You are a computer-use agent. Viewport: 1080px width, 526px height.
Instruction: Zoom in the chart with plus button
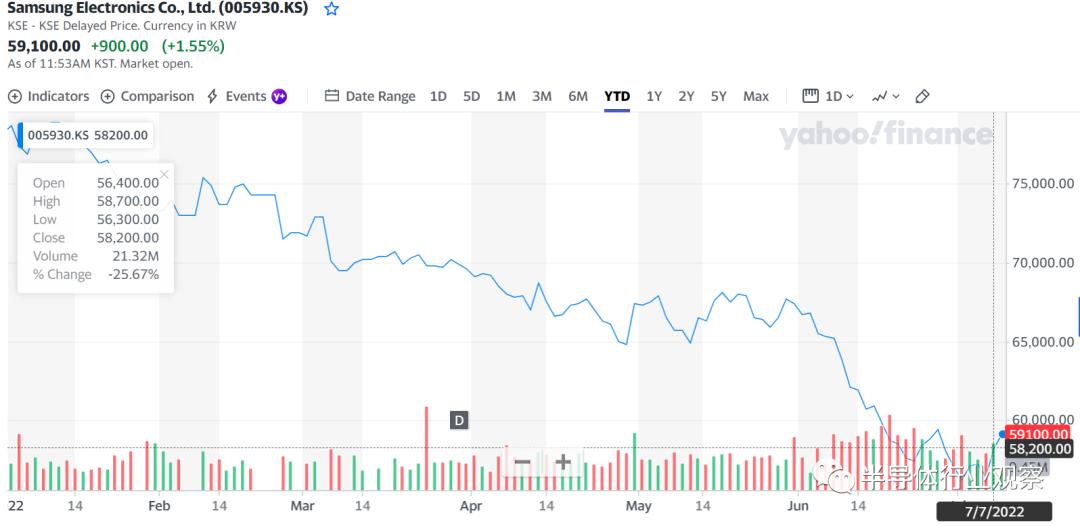pyautogui.click(x=563, y=463)
